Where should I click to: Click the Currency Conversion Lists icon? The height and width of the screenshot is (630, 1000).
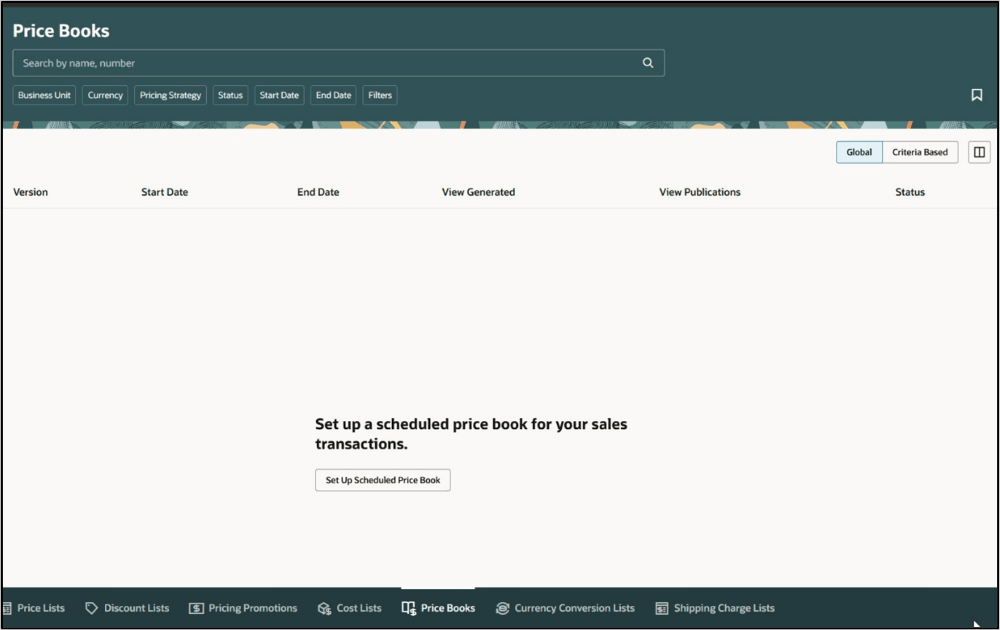tap(503, 608)
